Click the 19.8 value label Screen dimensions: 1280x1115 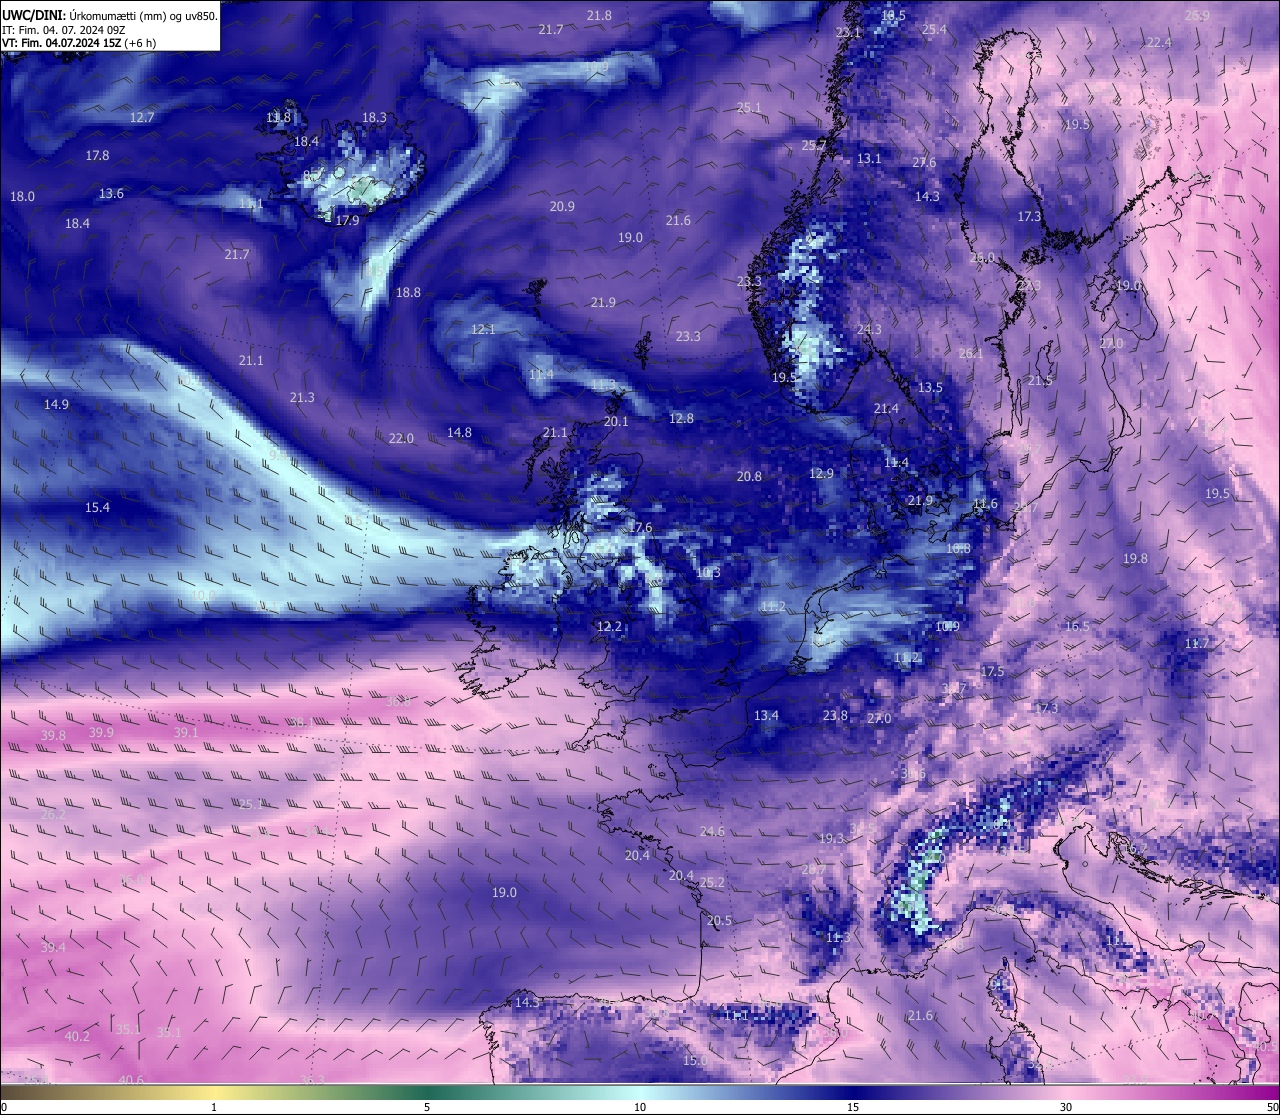tap(1135, 558)
